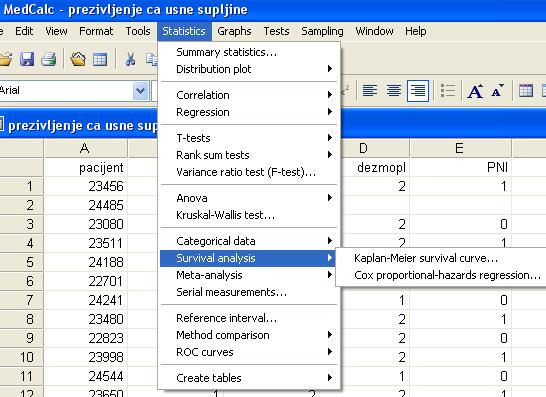
Task: Expand Correlation submenu
Action: (250, 95)
